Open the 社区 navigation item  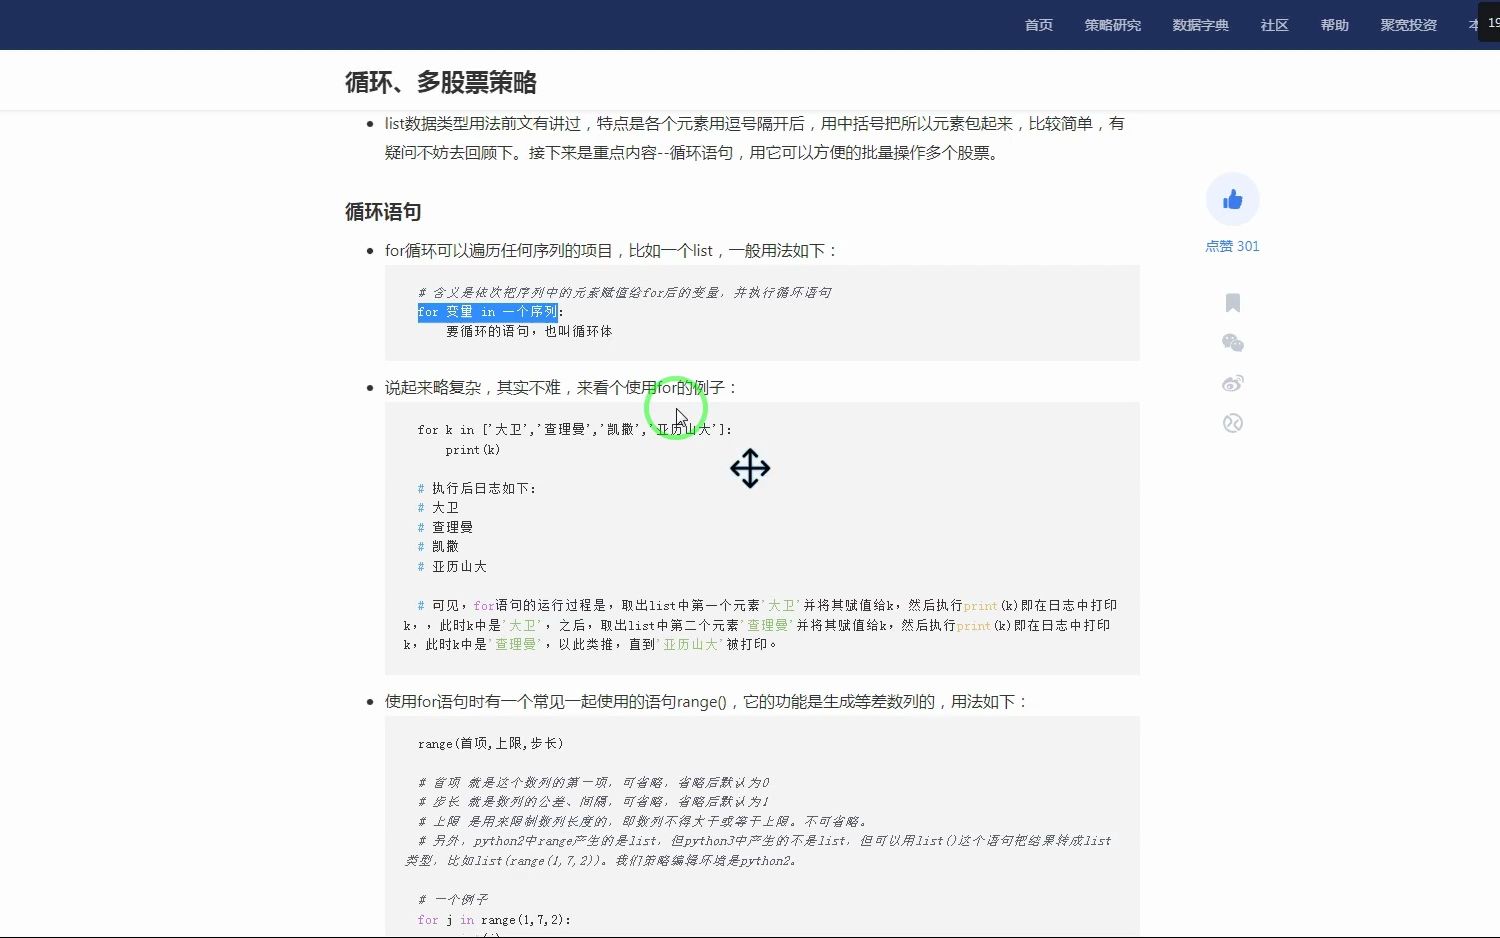1275,25
